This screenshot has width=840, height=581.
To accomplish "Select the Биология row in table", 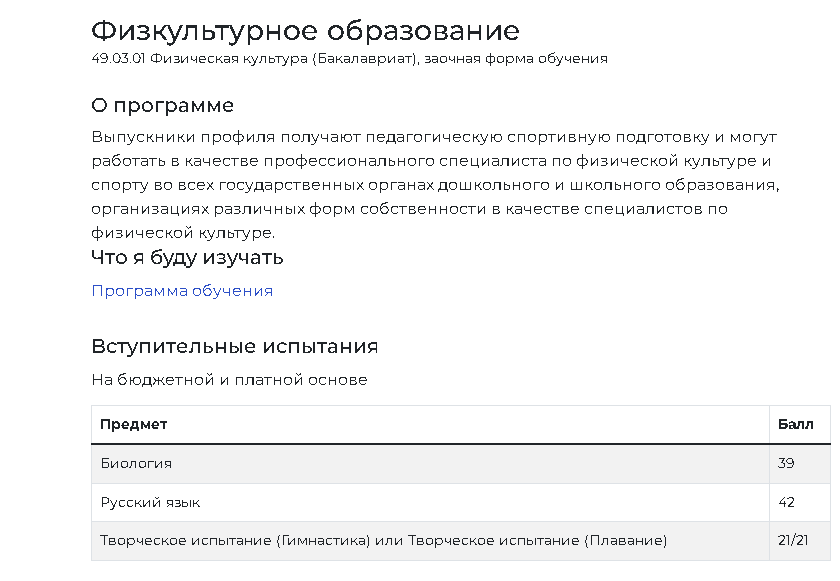I will pos(461,464).
